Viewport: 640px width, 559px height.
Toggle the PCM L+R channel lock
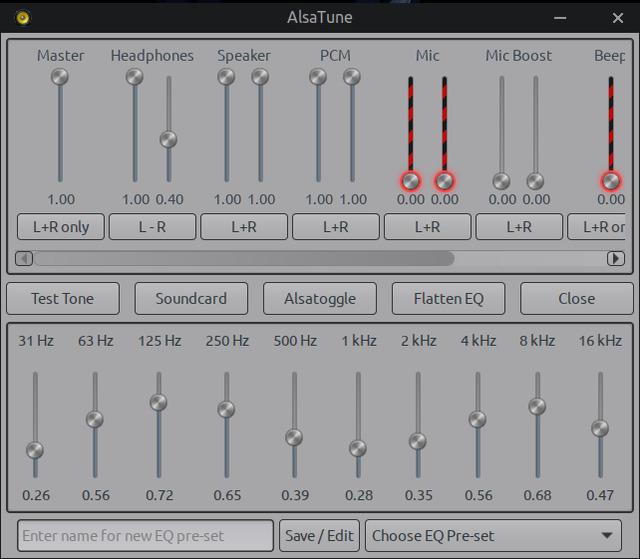pos(335,227)
